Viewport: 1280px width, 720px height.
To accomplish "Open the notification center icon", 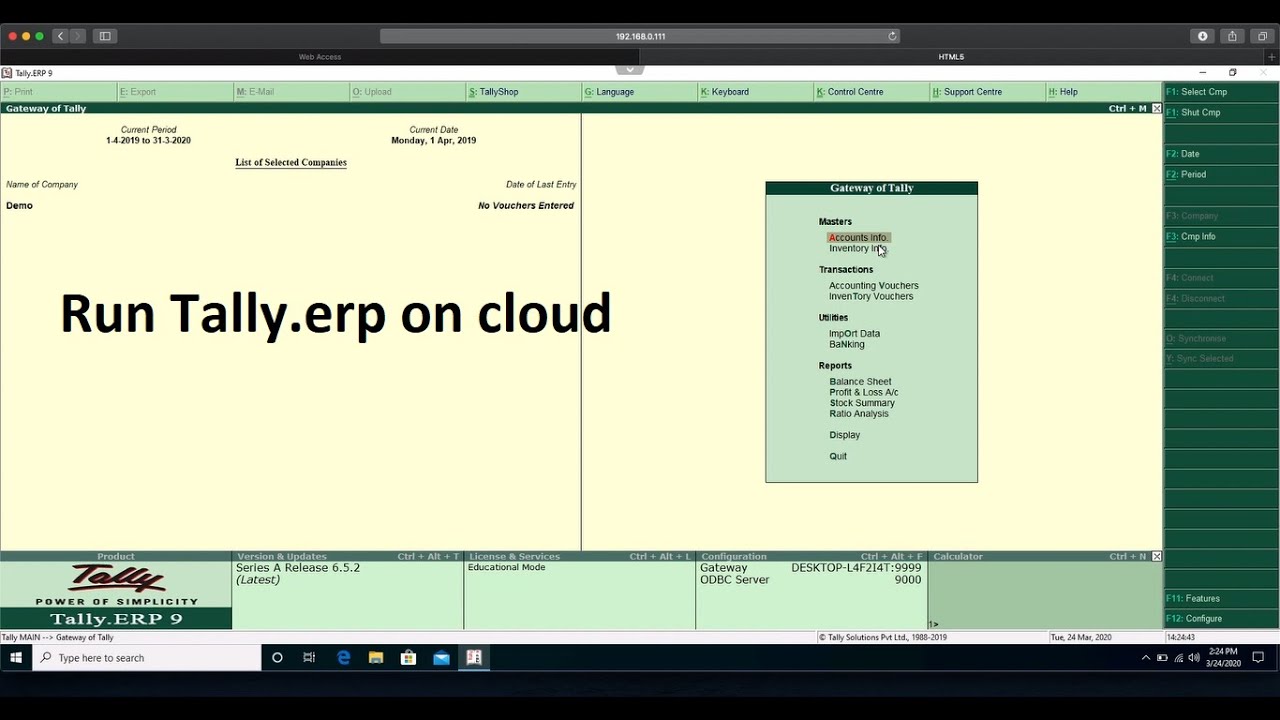I will [x=1258, y=658].
